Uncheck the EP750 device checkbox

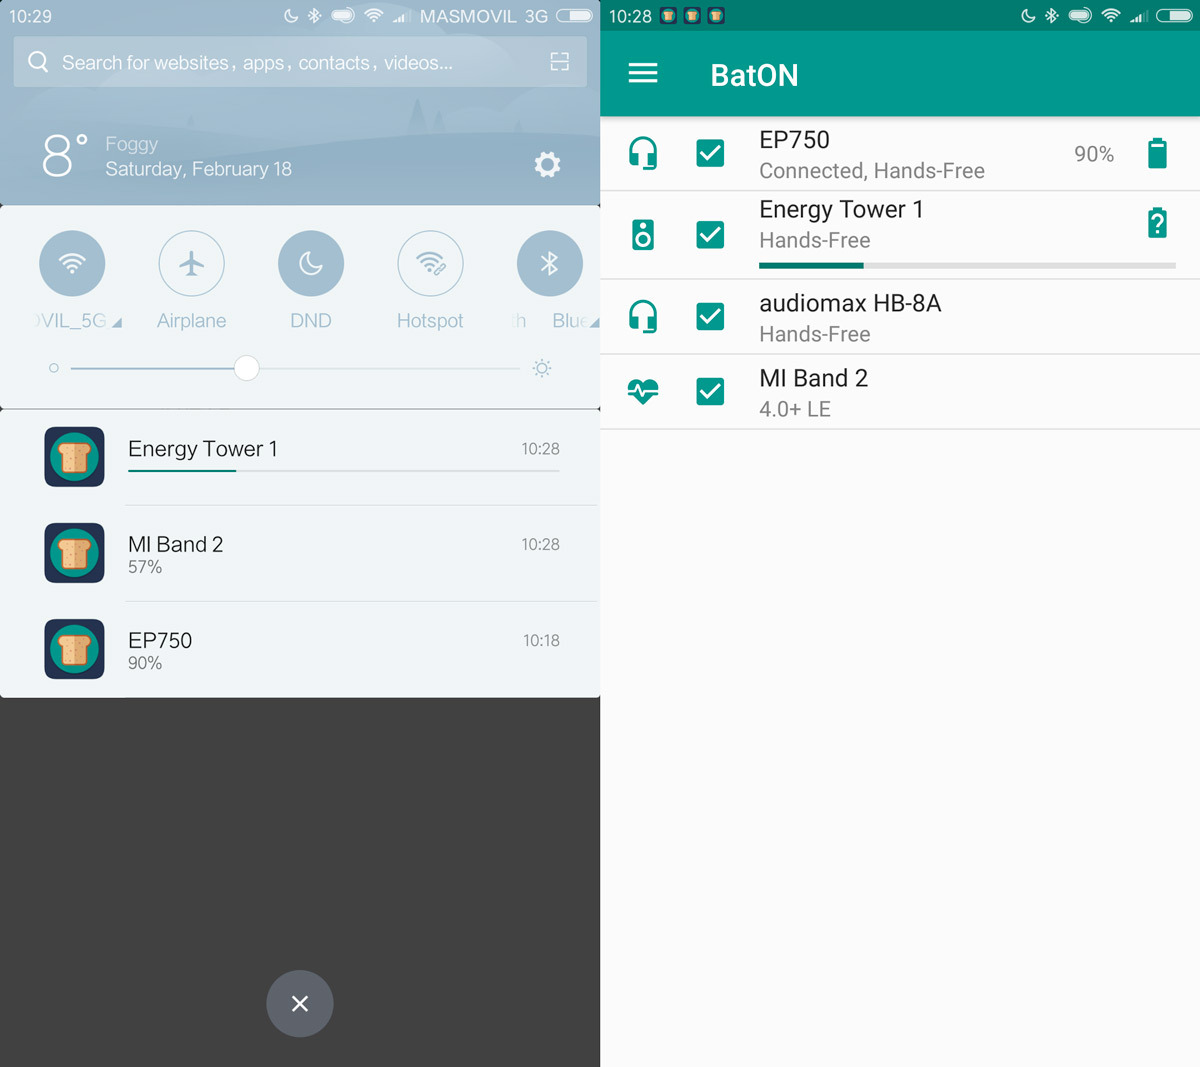click(x=710, y=153)
